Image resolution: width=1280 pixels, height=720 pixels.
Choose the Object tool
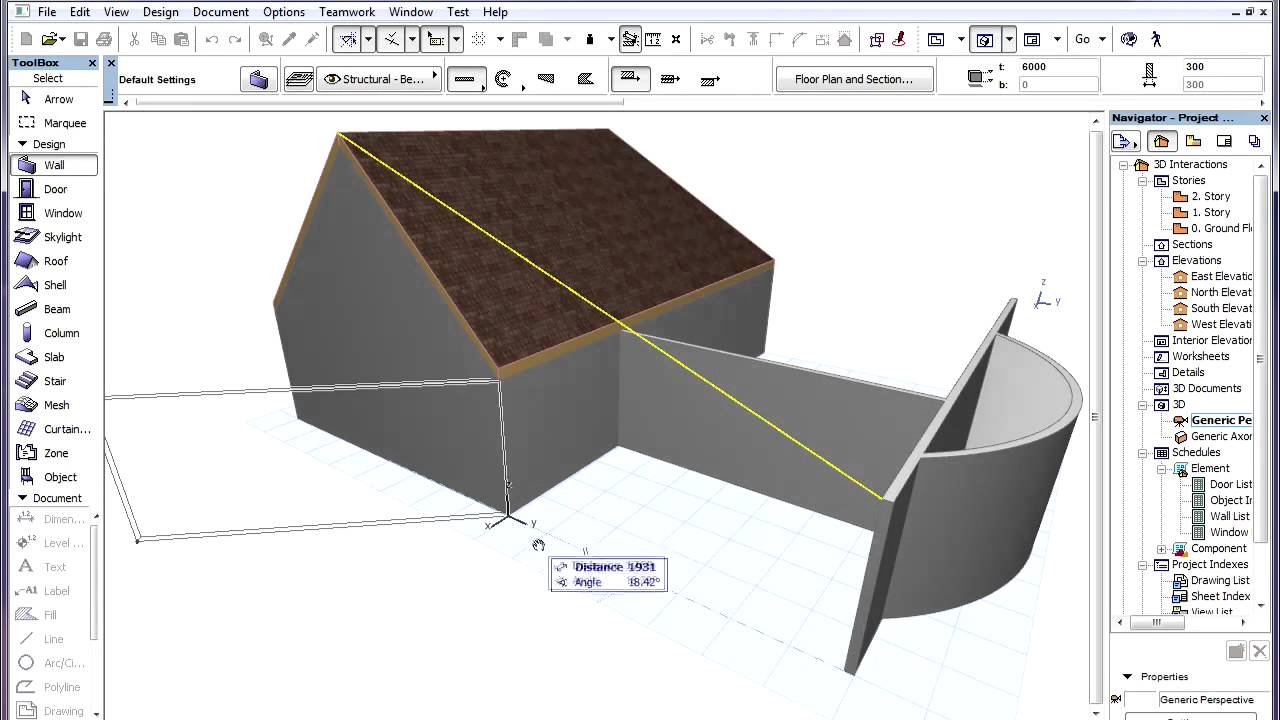(x=54, y=477)
